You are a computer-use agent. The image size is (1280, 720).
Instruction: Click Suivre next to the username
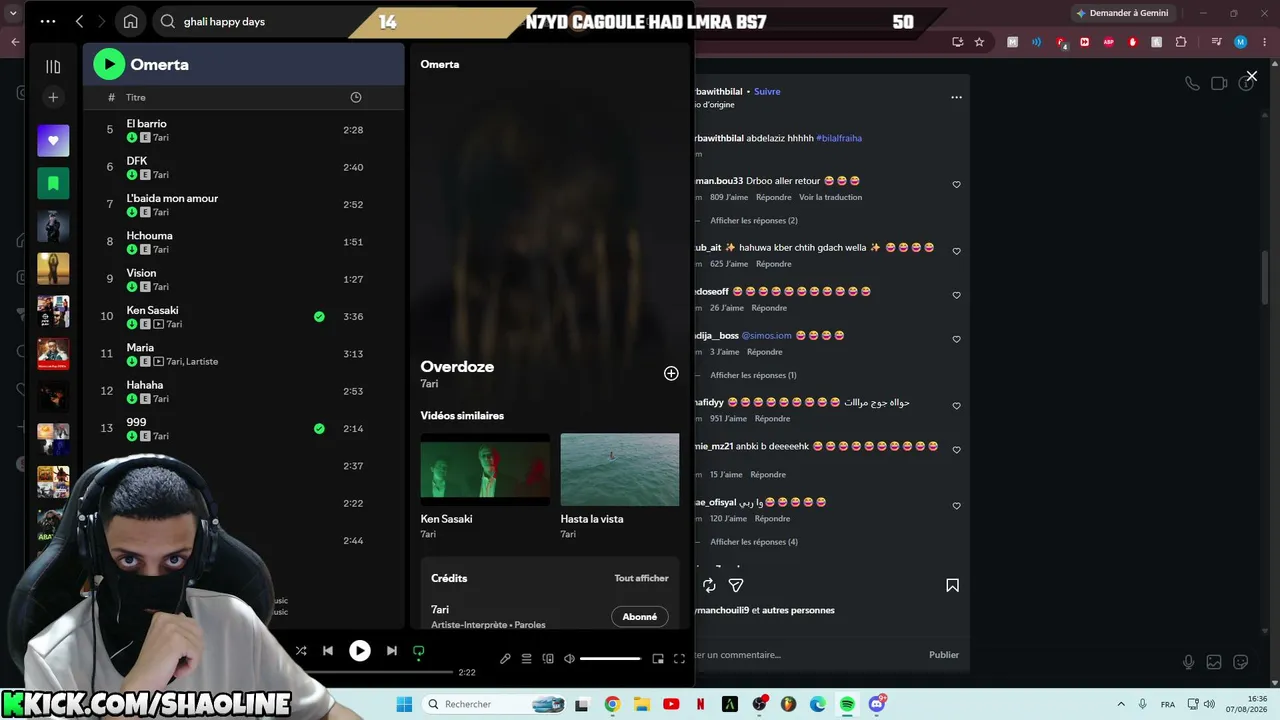(767, 91)
